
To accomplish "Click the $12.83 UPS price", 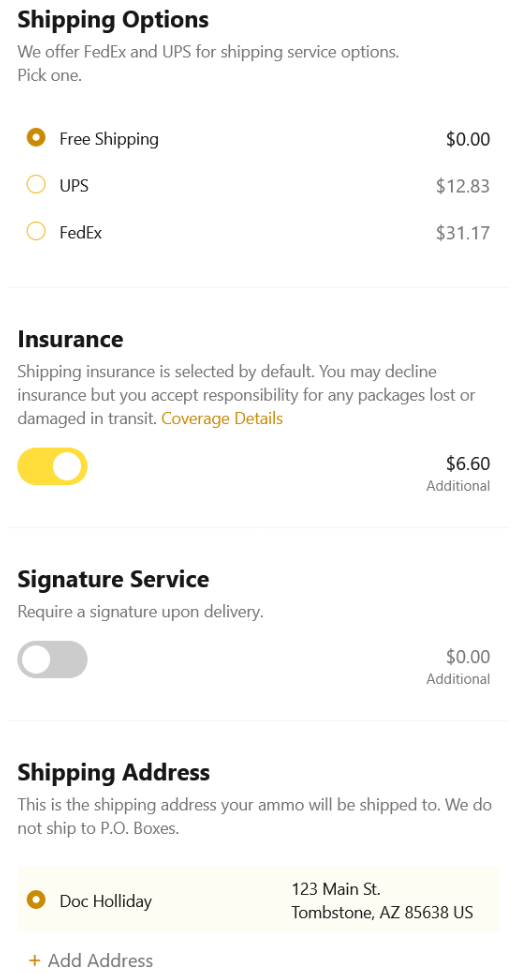I will pyautogui.click(x=463, y=186).
